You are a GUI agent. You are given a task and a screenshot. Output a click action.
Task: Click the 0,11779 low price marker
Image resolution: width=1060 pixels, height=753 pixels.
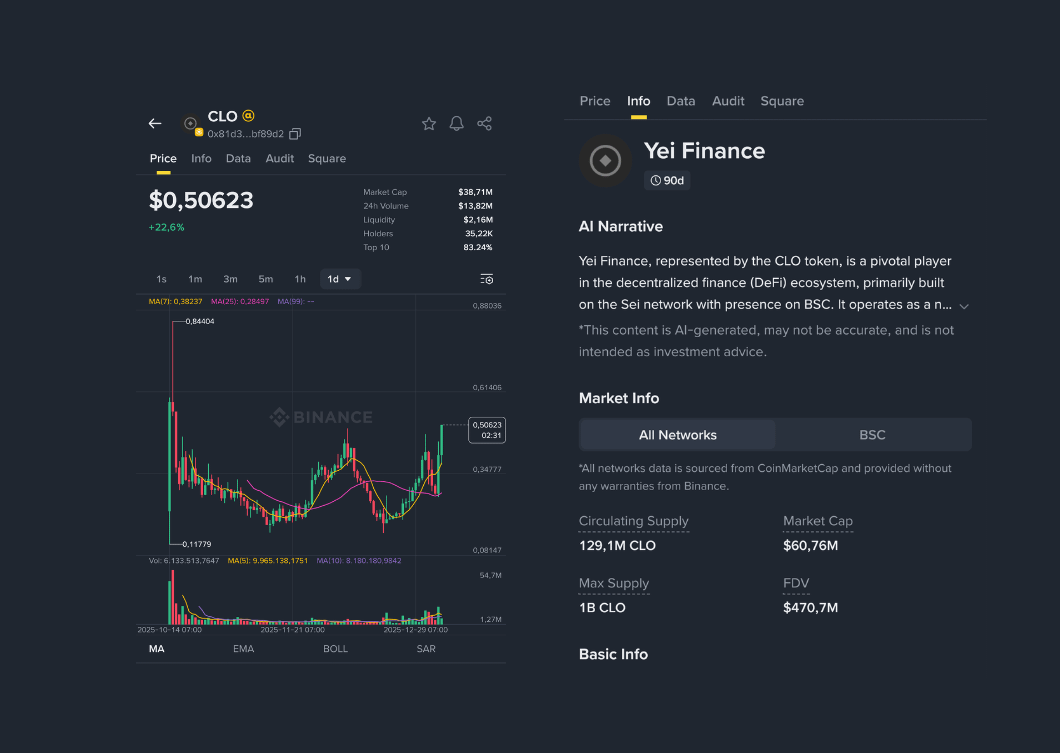pos(197,544)
